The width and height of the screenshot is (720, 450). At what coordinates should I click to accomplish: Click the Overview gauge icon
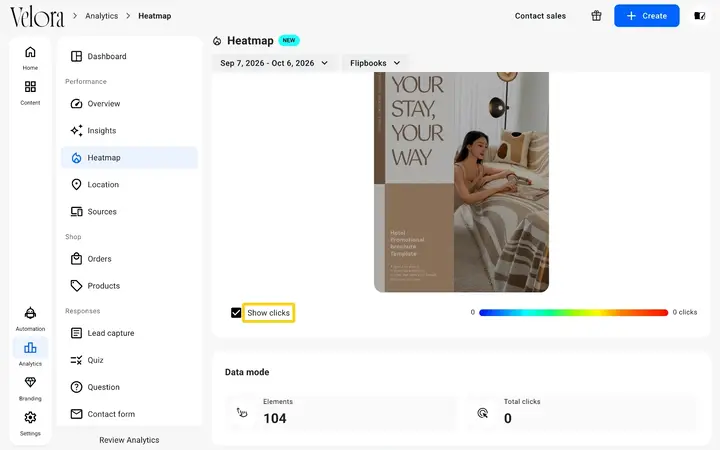point(76,104)
